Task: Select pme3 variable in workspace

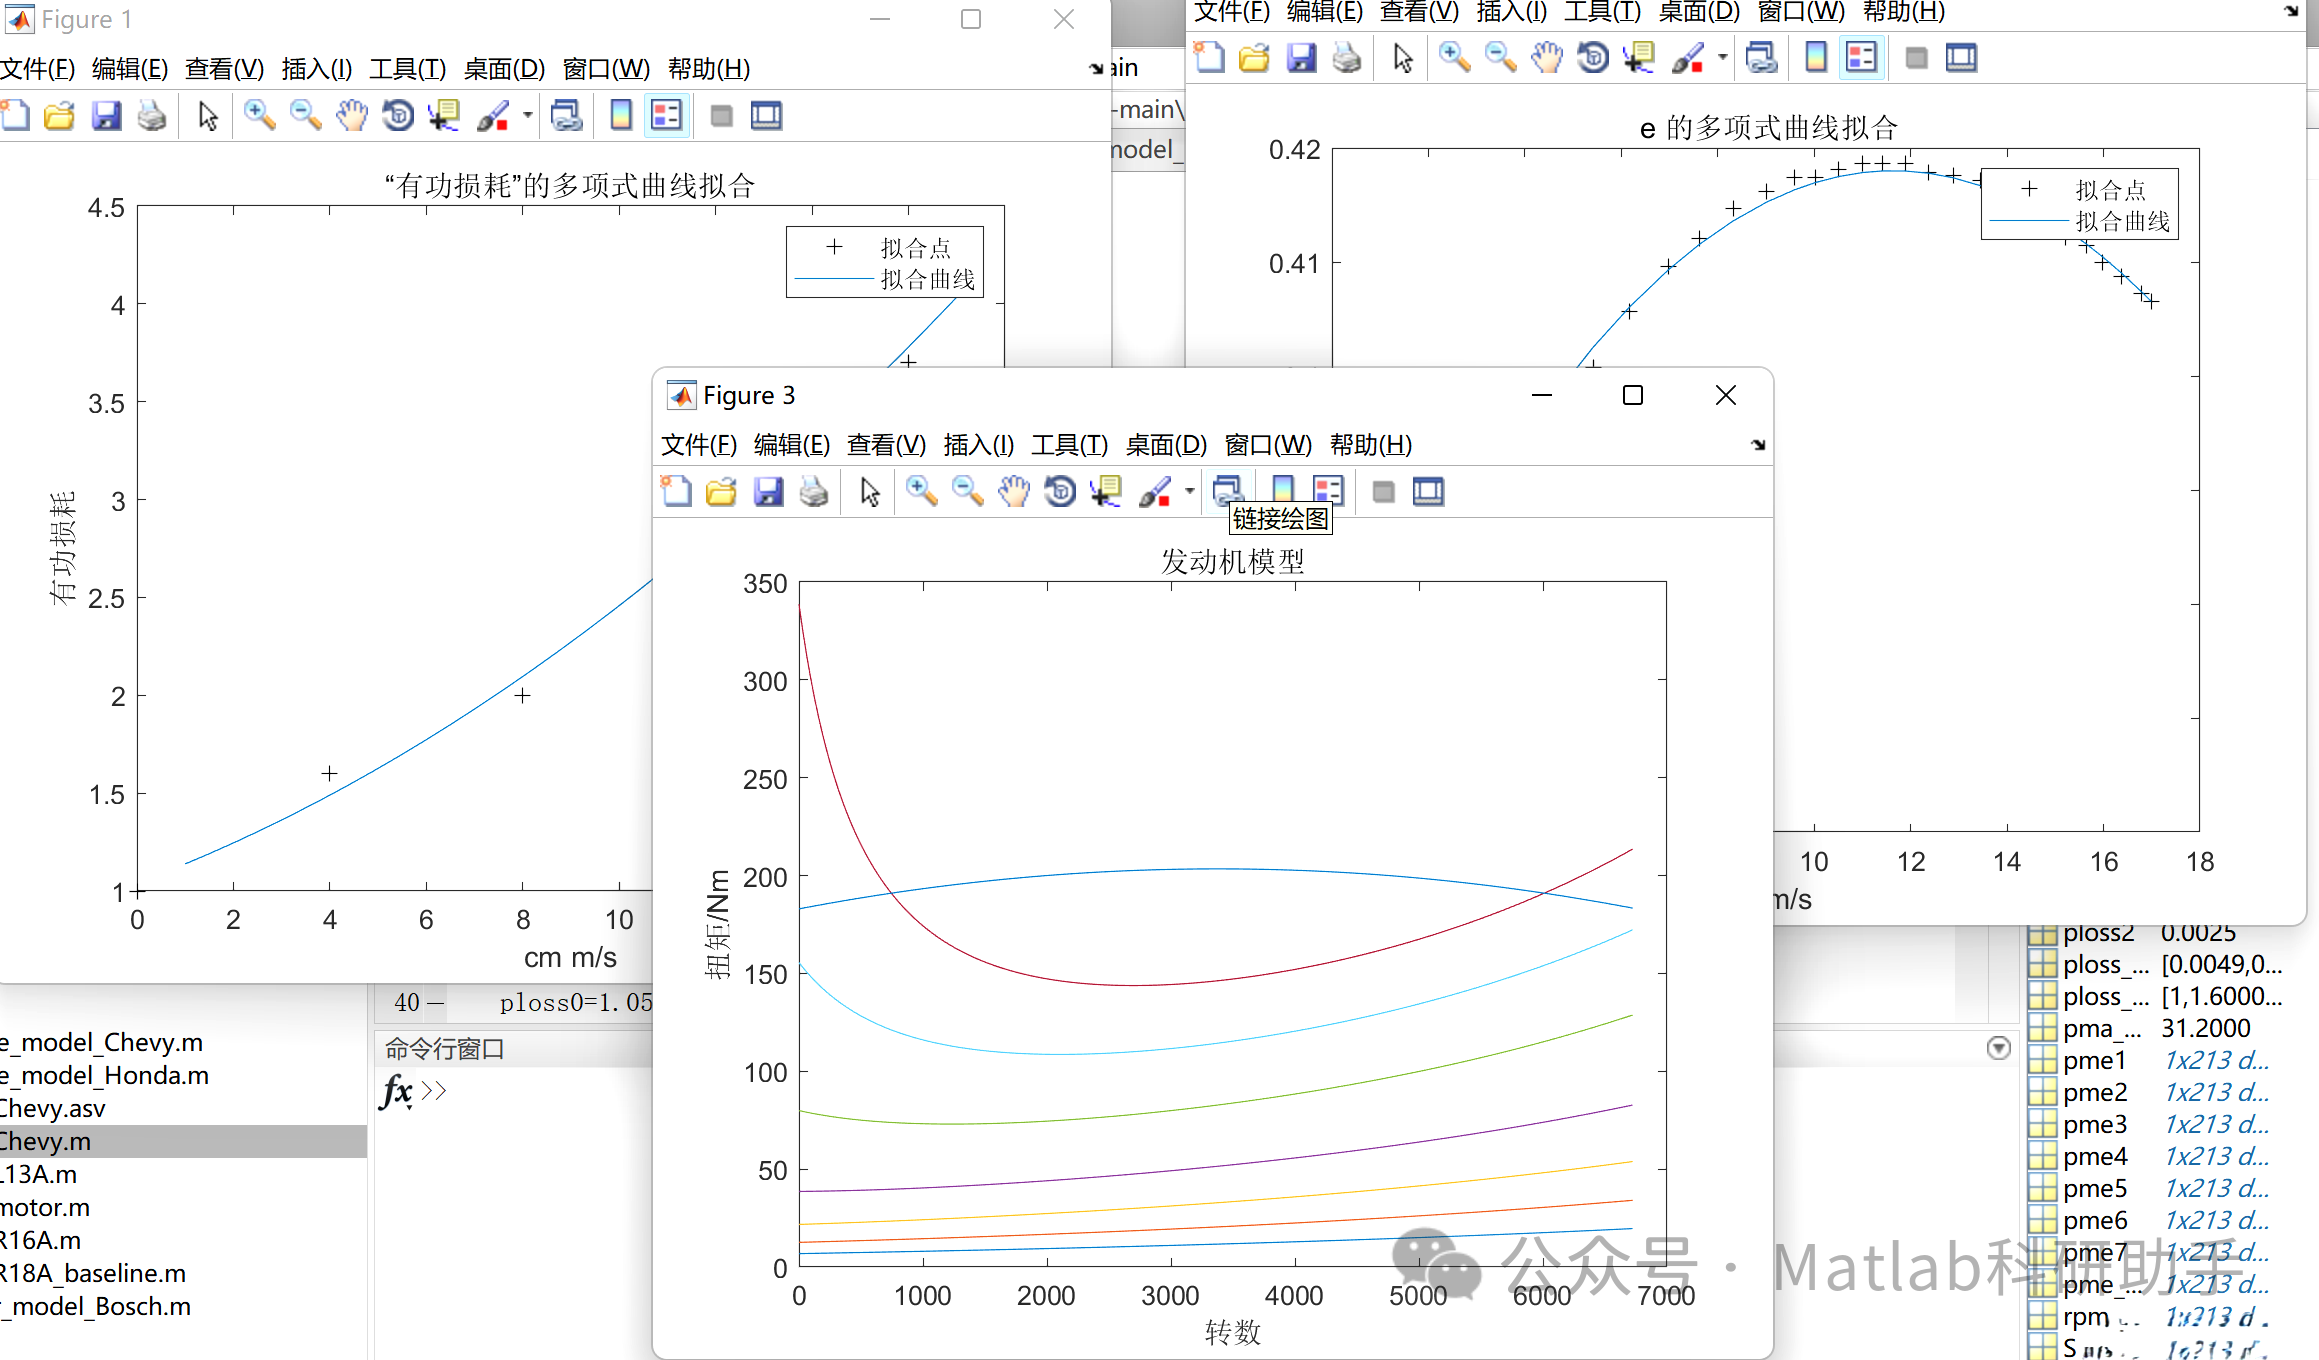Action: 2094,1124
